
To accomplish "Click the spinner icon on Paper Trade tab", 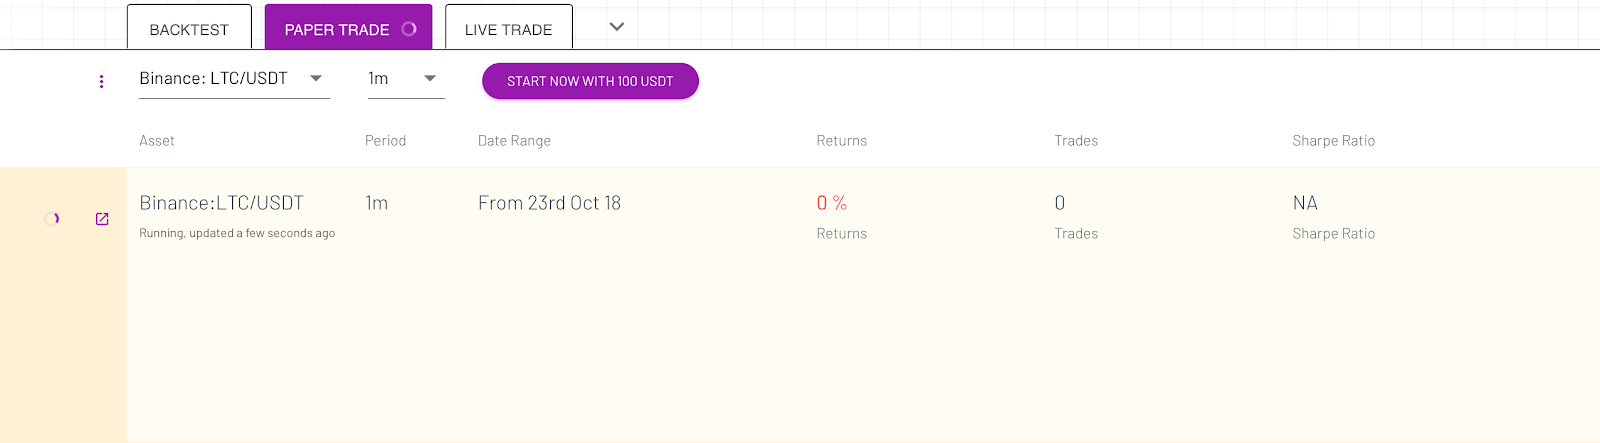I will pos(409,29).
